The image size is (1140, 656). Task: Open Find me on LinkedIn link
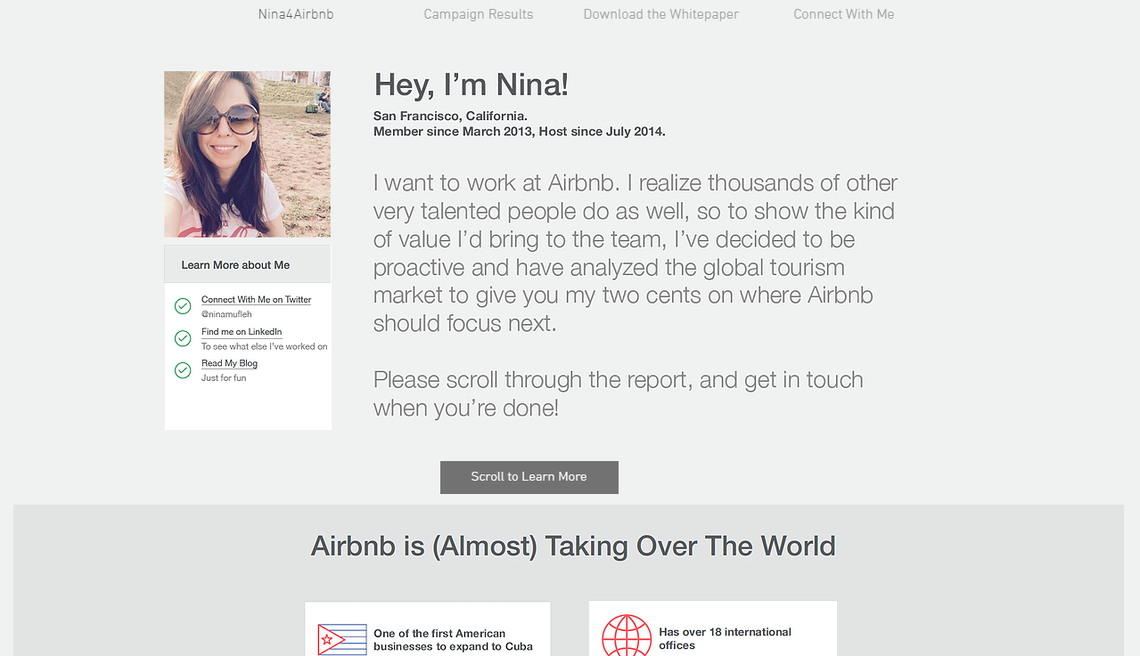coord(241,332)
